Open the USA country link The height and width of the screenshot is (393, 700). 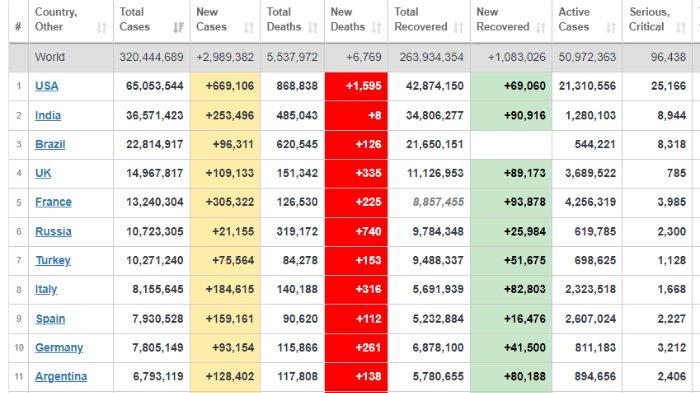pos(46,86)
